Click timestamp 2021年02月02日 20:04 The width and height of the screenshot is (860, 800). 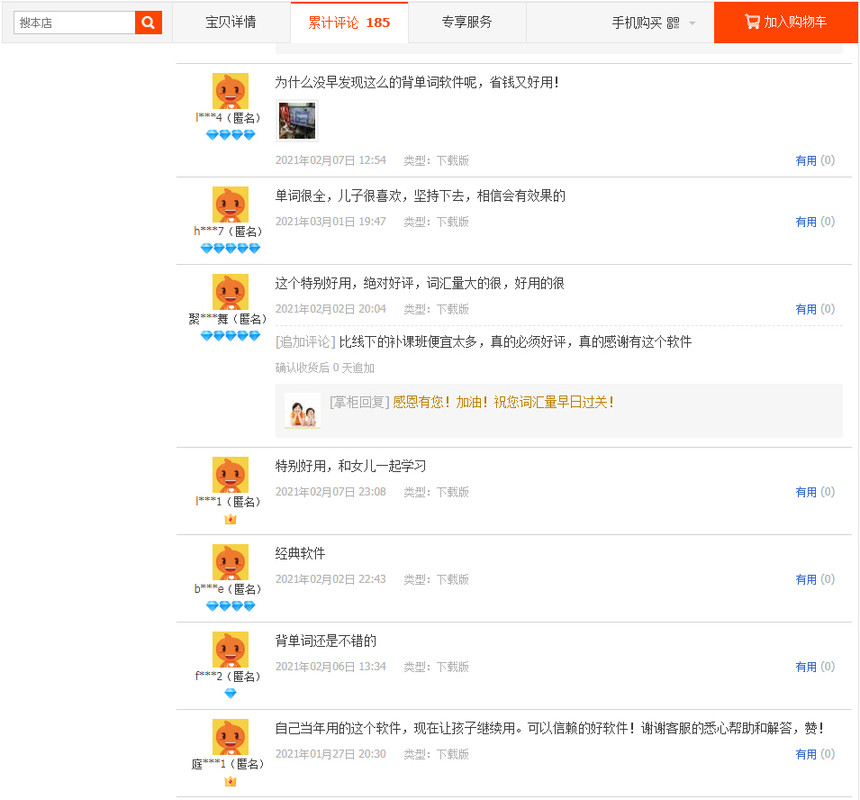tap(331, 309)
